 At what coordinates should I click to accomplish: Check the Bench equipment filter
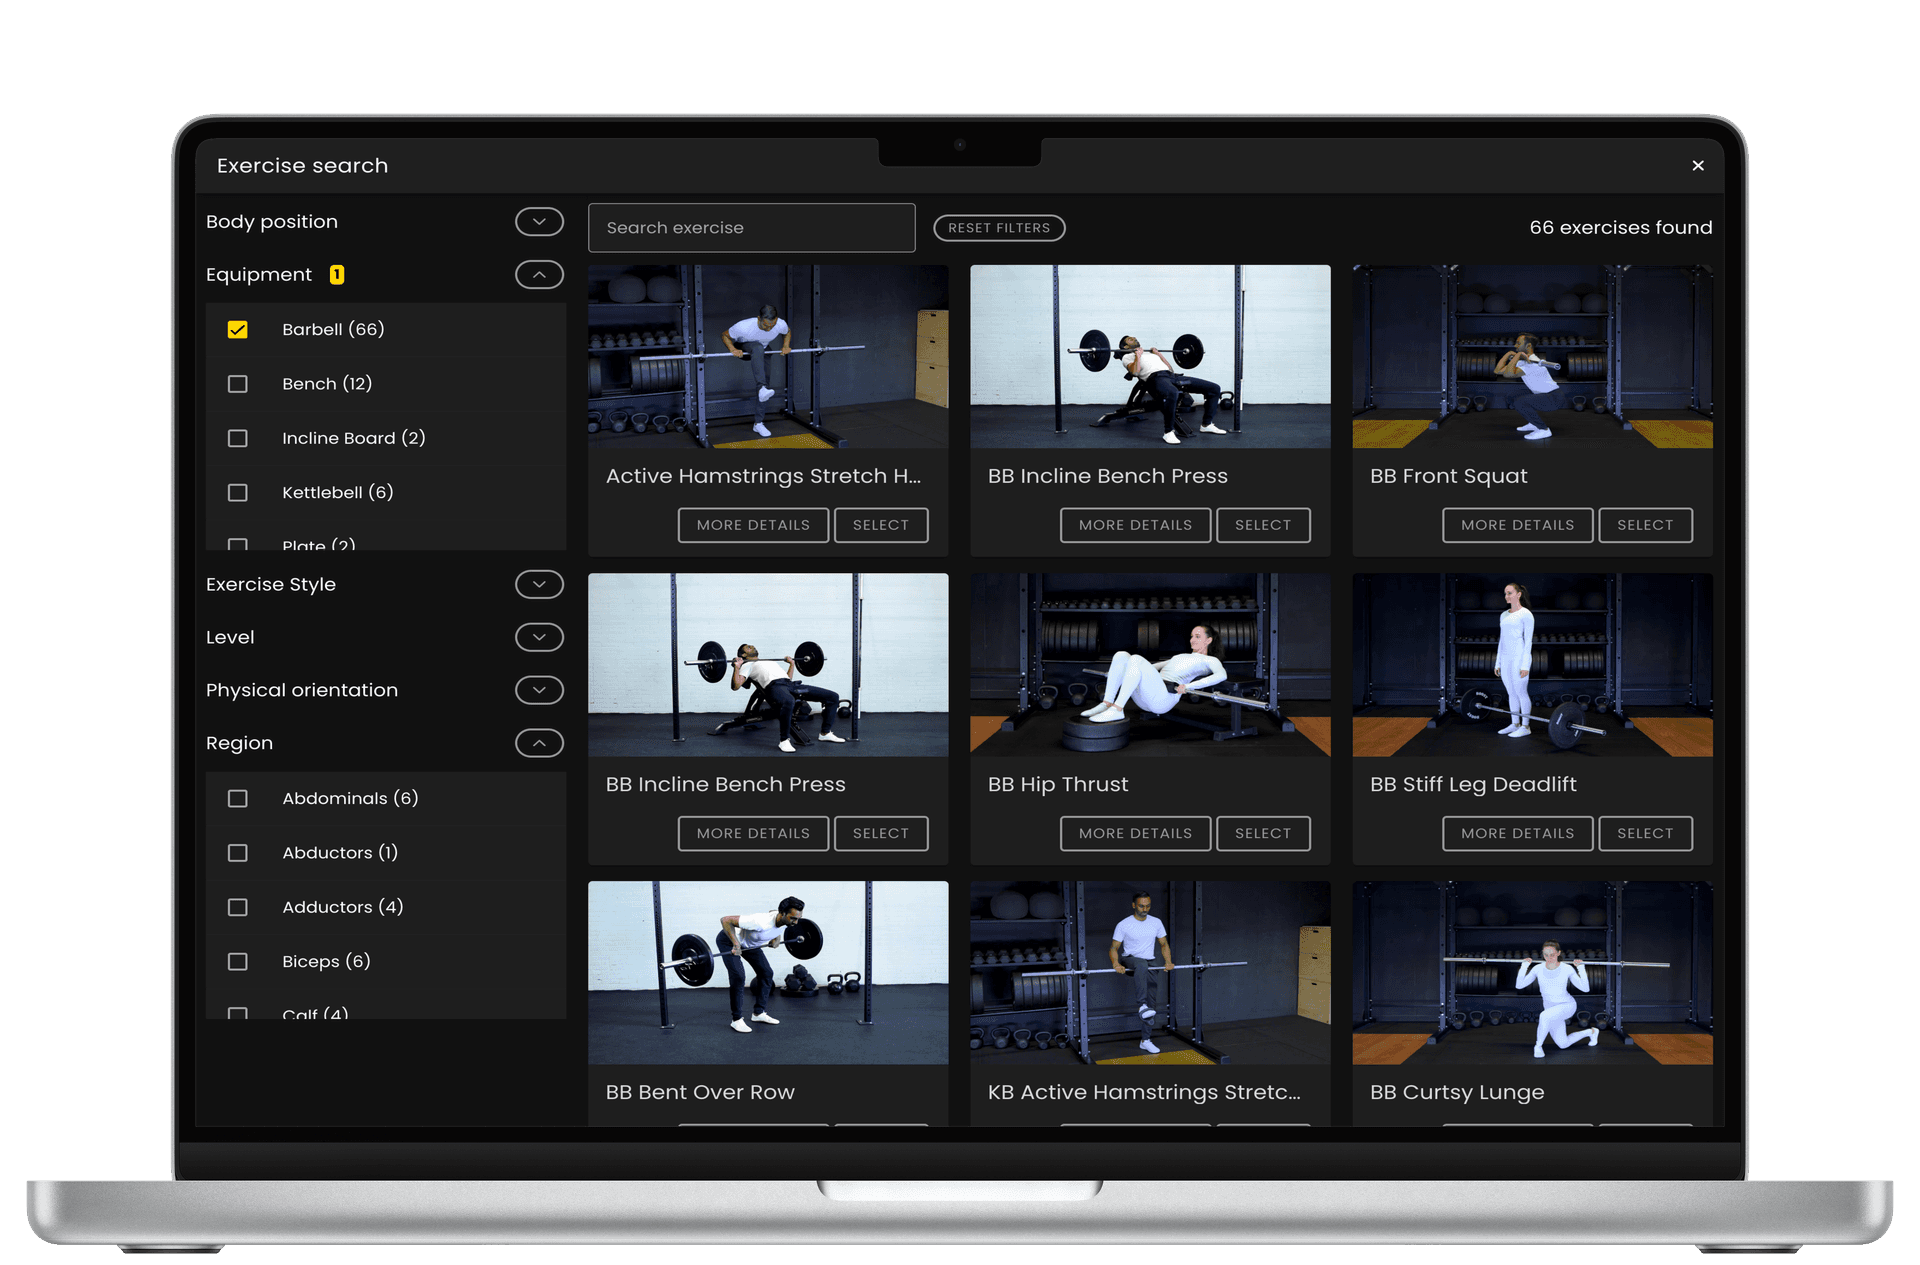click(x=238, y=384)
